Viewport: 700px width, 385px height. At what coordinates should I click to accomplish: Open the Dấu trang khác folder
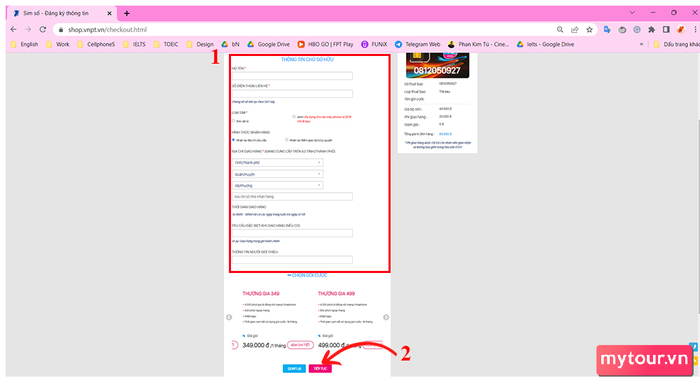click(676, 44)
